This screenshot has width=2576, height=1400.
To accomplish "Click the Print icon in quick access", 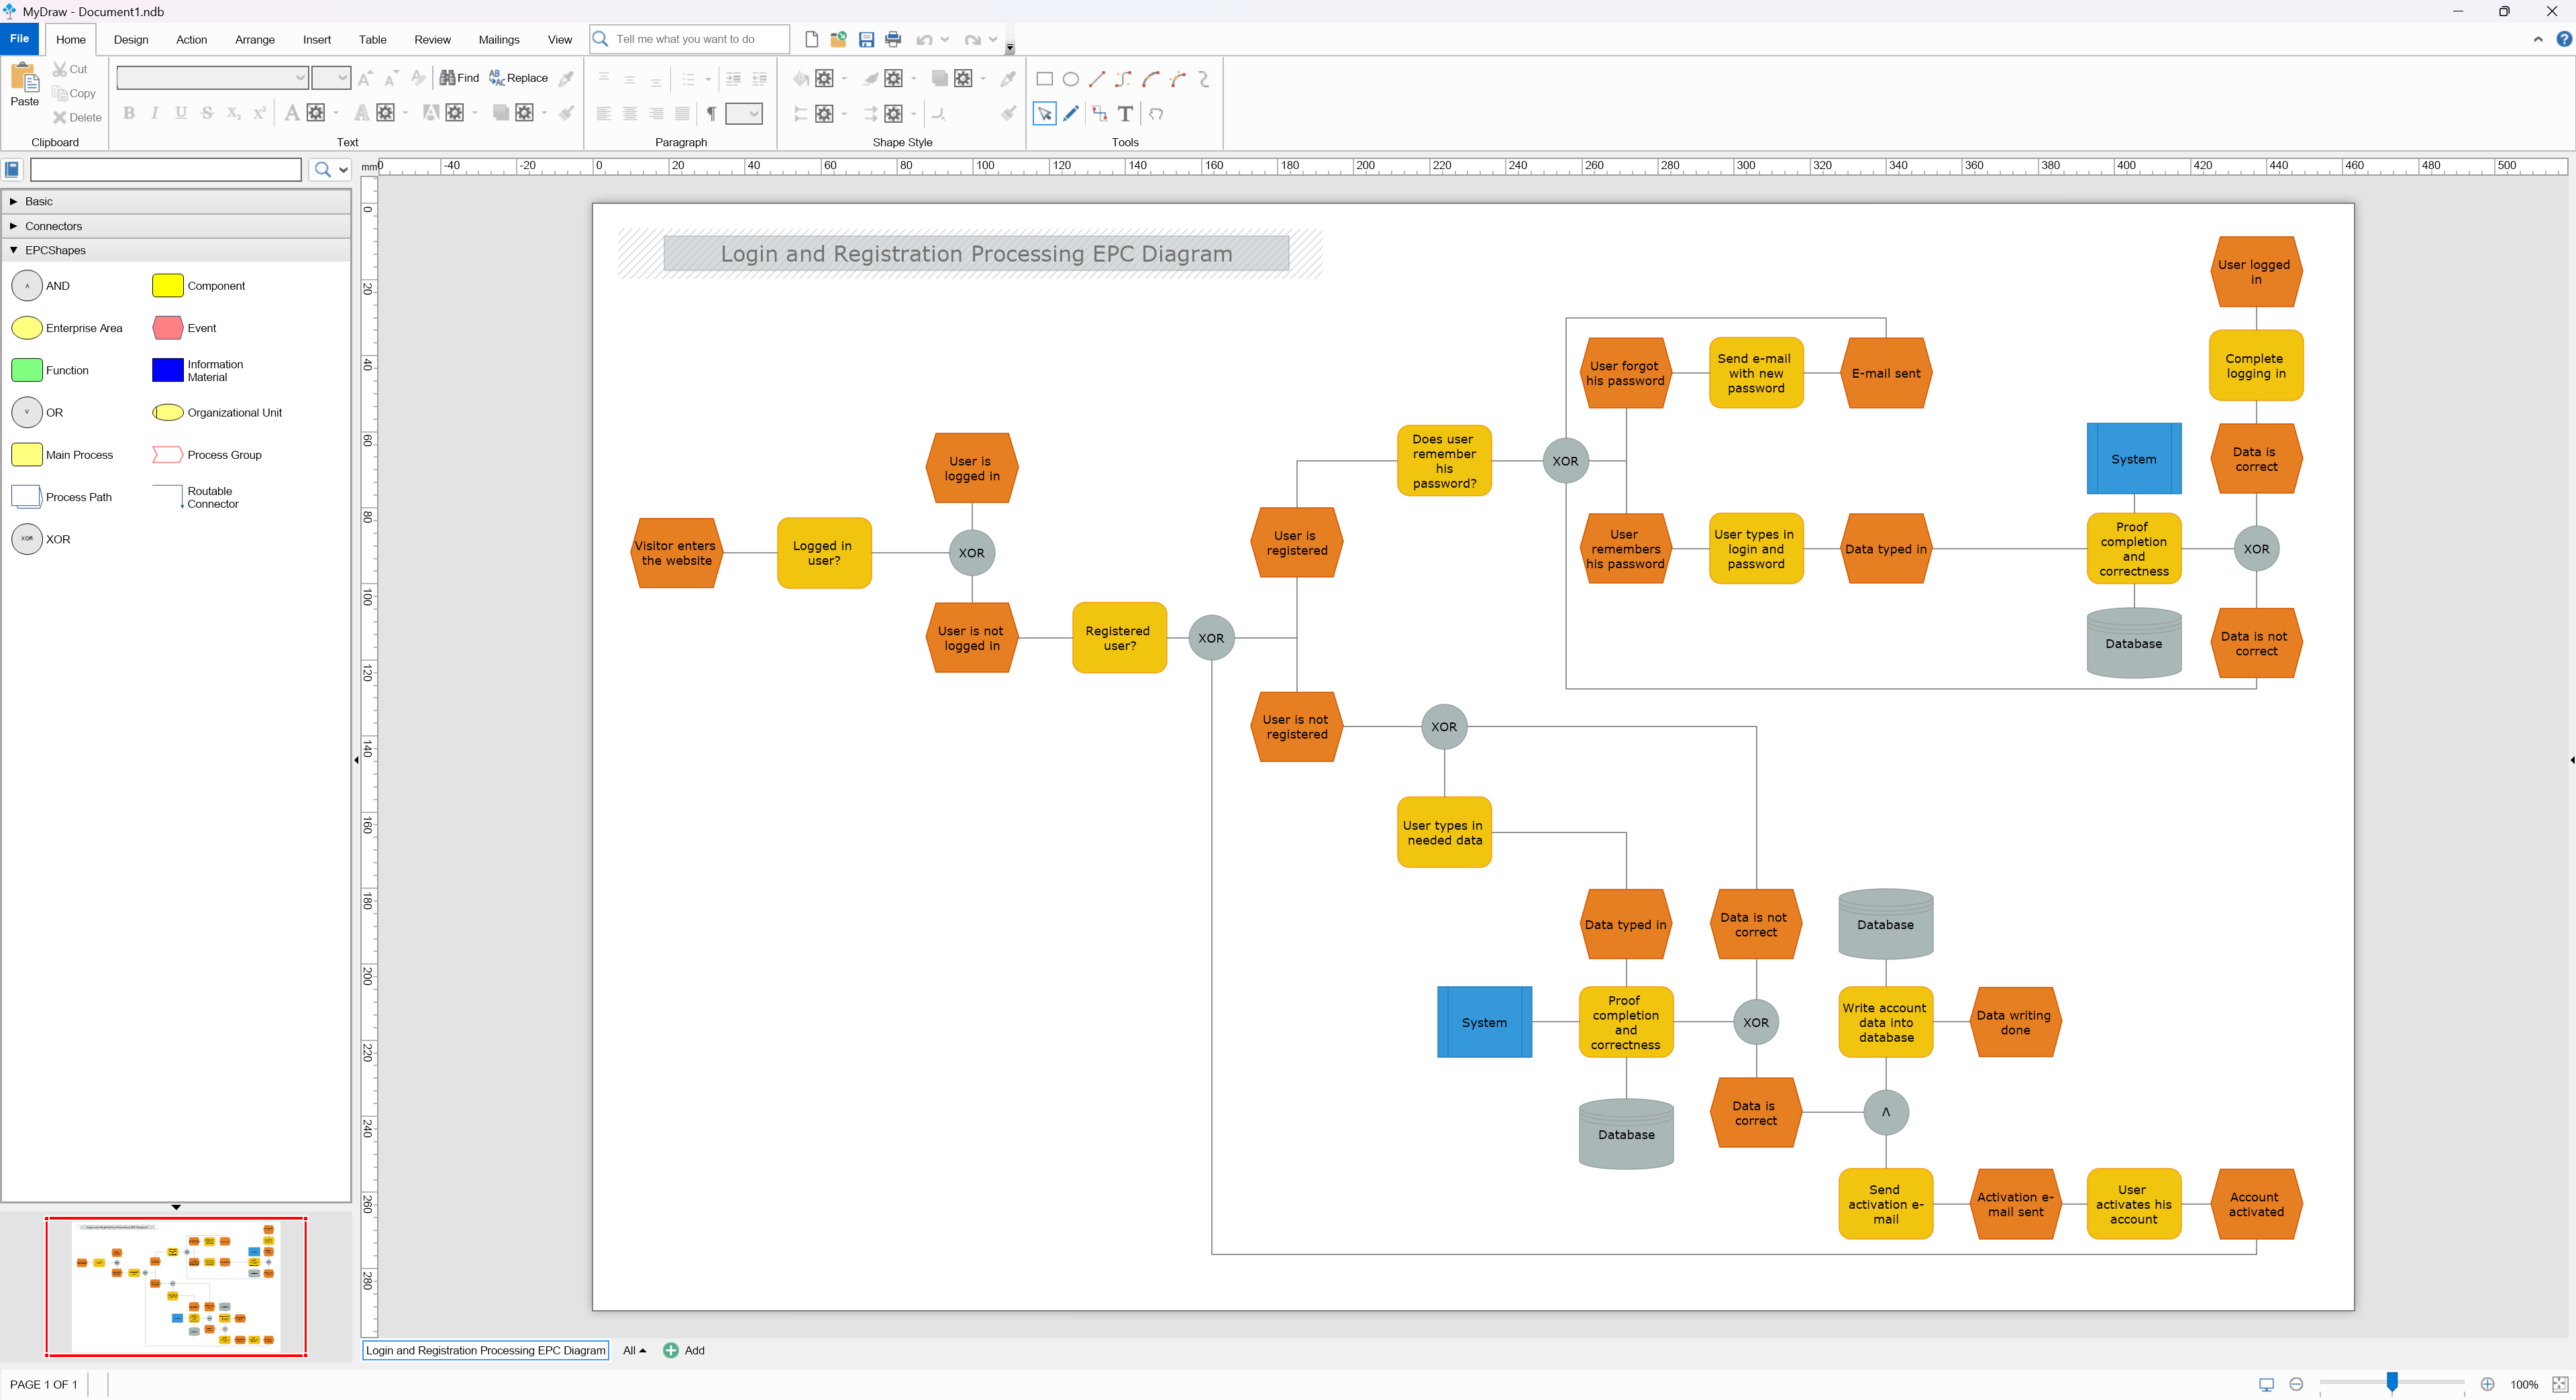I will click(893, 40).
